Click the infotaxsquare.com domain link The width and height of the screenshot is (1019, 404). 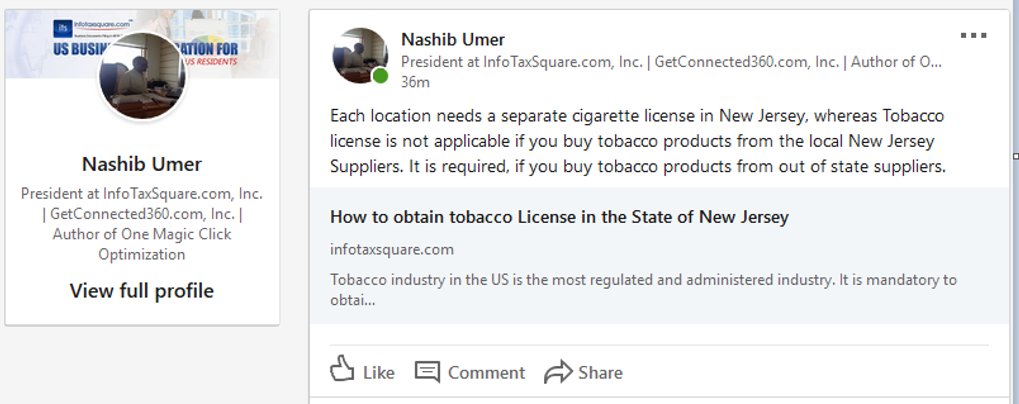click(392, 249)
